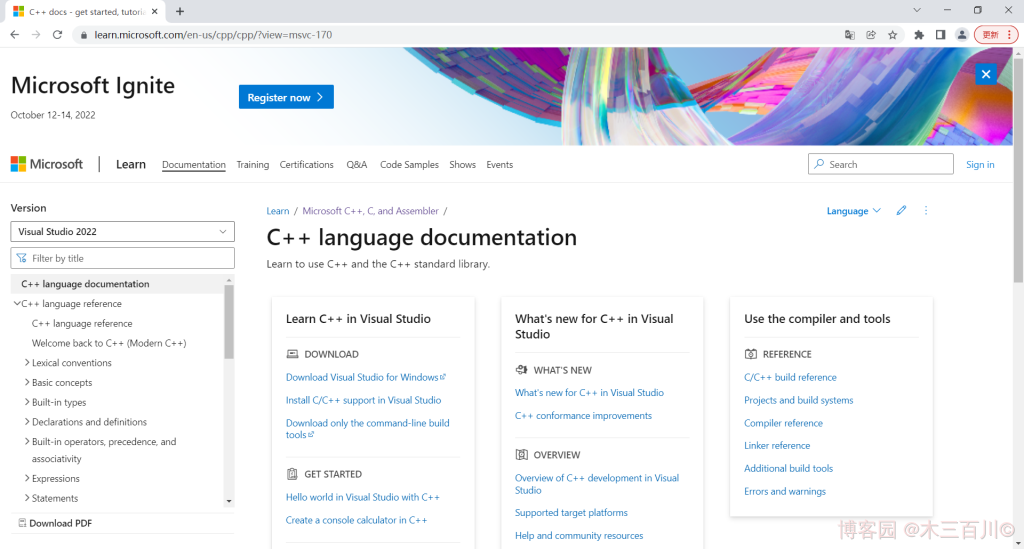Viewport: 1024px width, 549px height.
Task: Open the translate page icon
Action: tap(850, 35)
